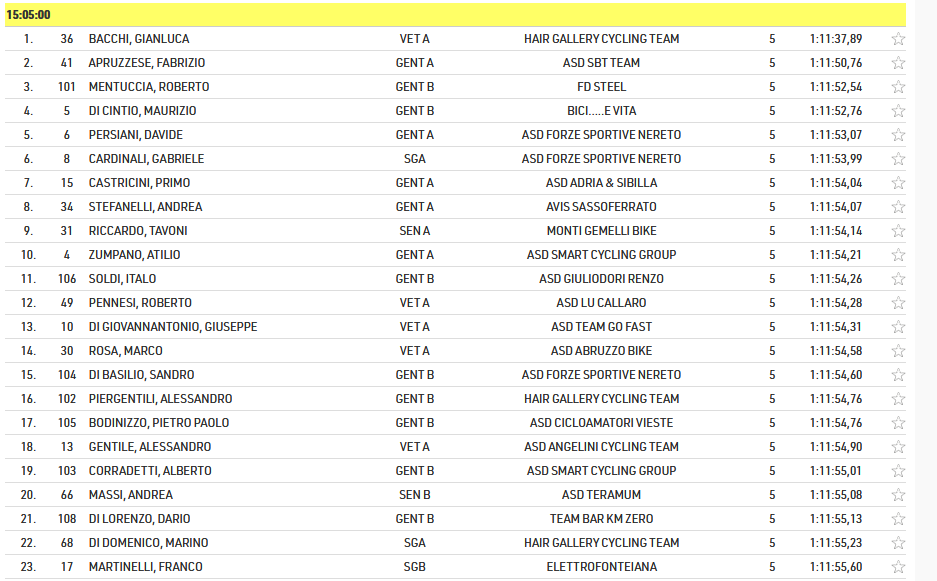This screenshot has width=937, height=581.
Task: Click the 15:05:00 yellow header bar
Action: tap(455, 15)
